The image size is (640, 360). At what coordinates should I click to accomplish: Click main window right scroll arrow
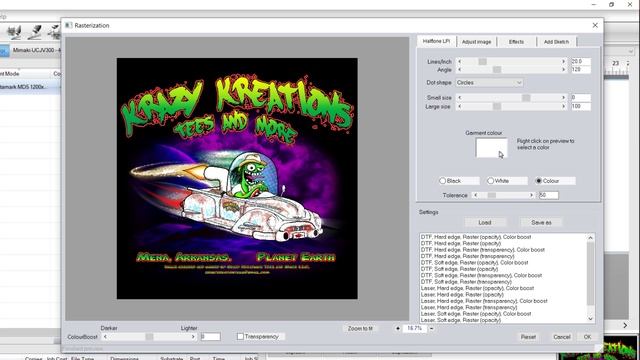click(x=625, y=325)
